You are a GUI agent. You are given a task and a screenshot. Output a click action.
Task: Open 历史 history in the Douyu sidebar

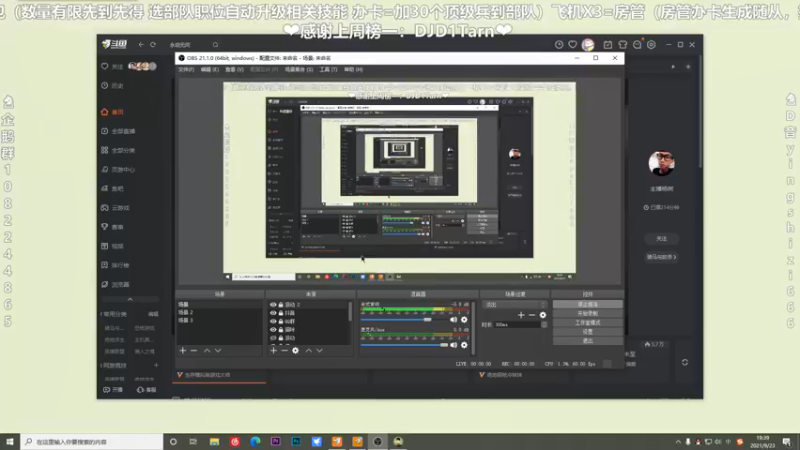click(x=112, y=86)
